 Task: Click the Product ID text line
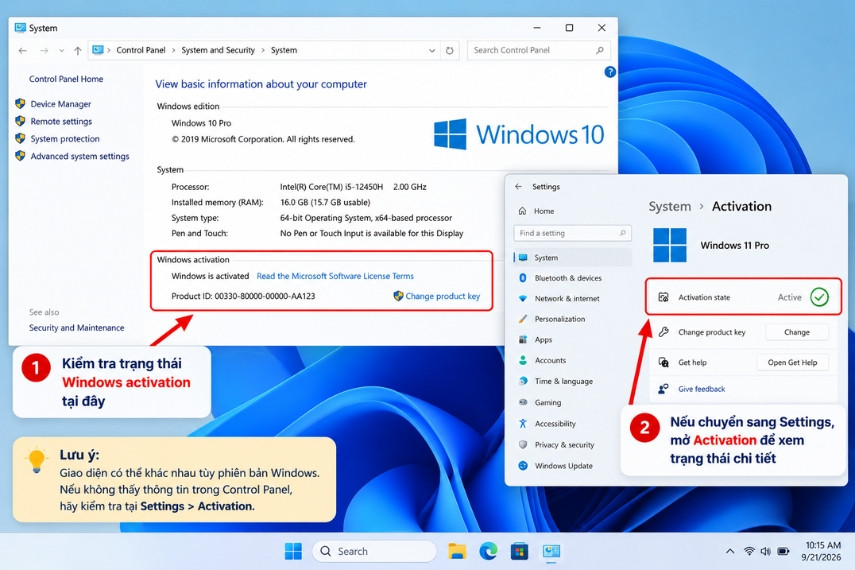tap(243, 296)
